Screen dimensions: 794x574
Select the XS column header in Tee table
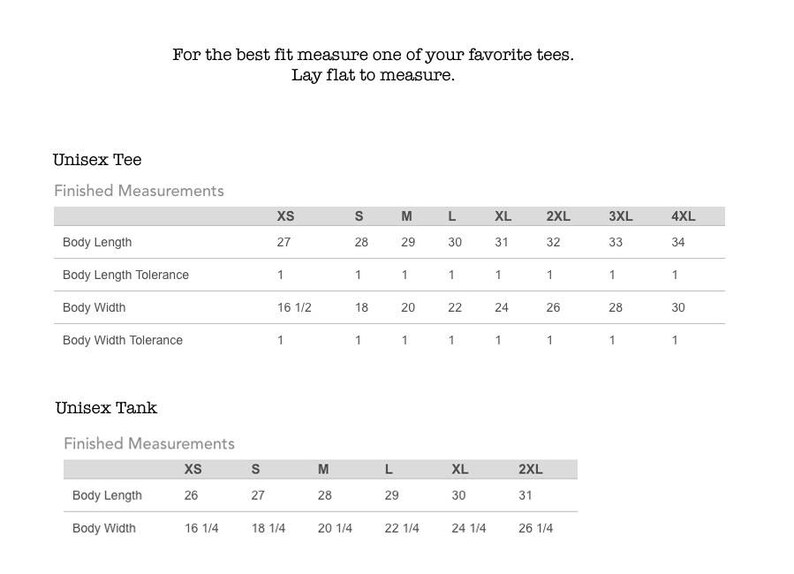[286, 216]
